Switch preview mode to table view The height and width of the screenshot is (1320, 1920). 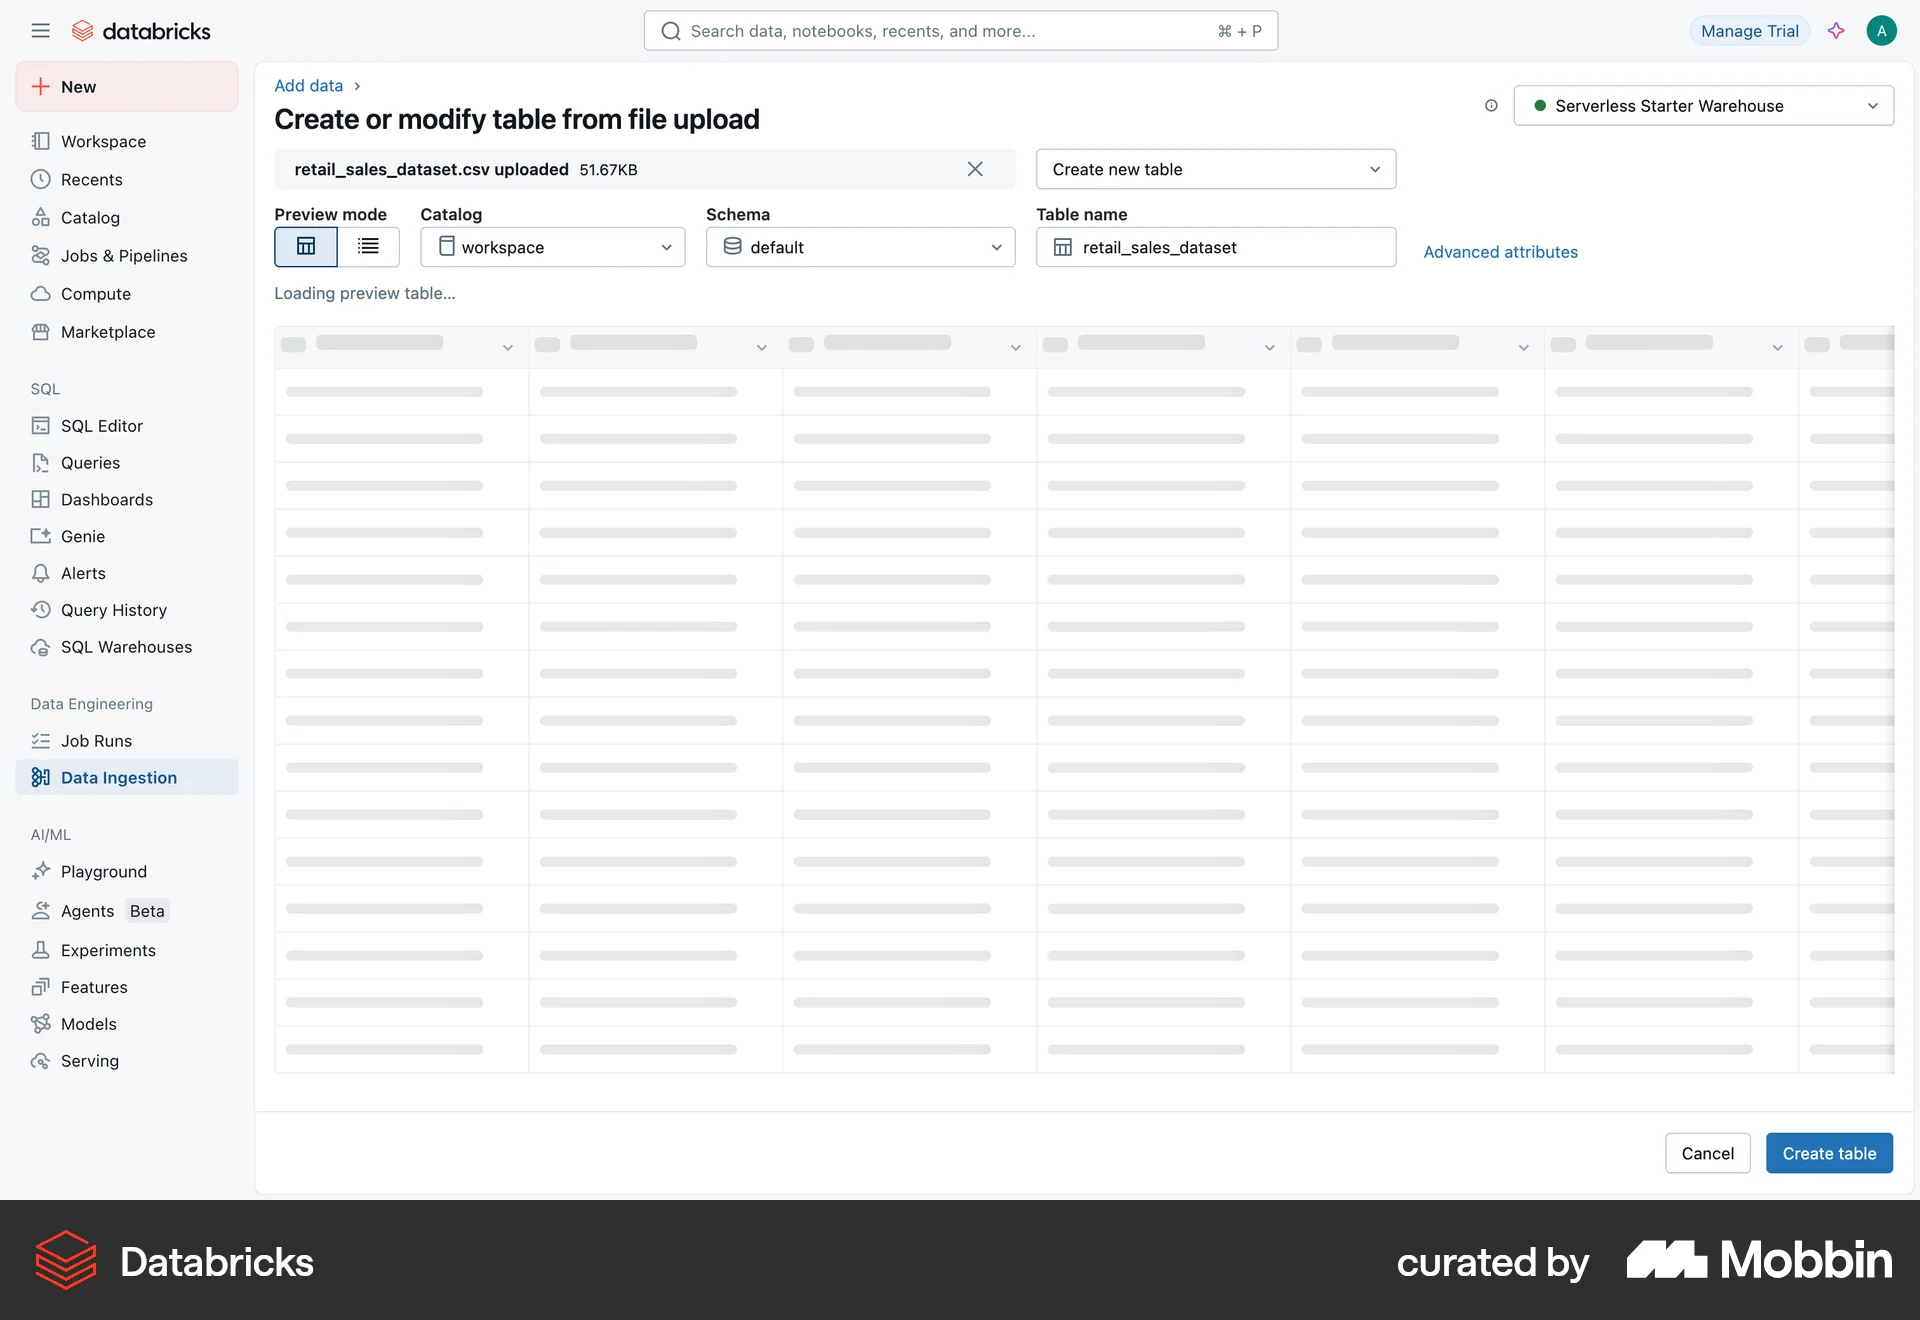[x=305, y=247]
